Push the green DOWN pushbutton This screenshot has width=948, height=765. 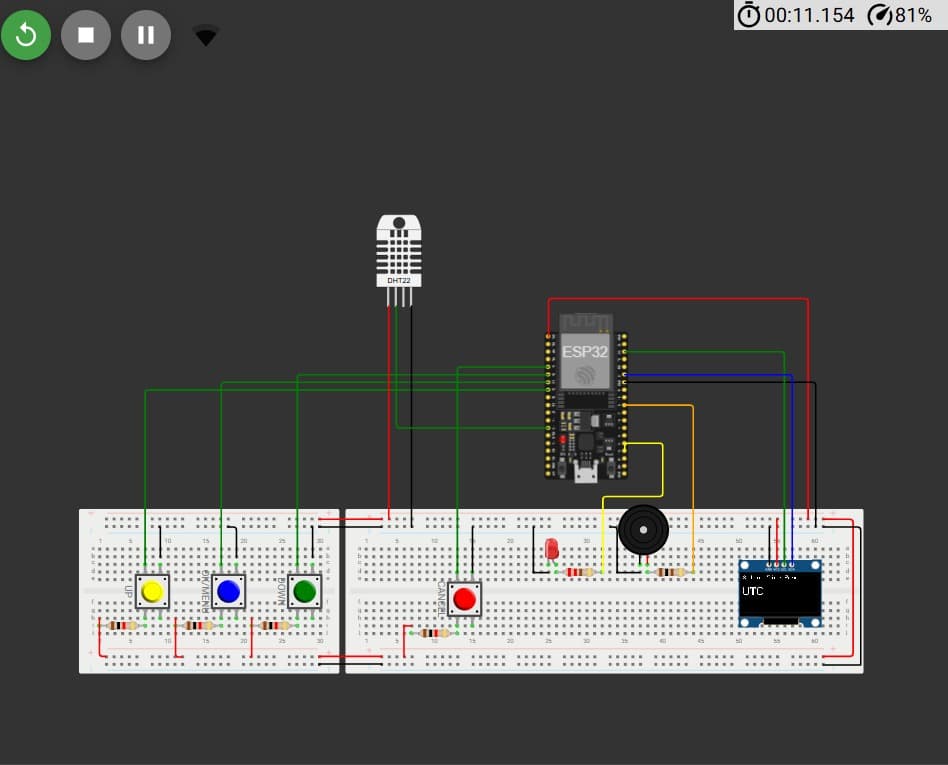[304, 591]
